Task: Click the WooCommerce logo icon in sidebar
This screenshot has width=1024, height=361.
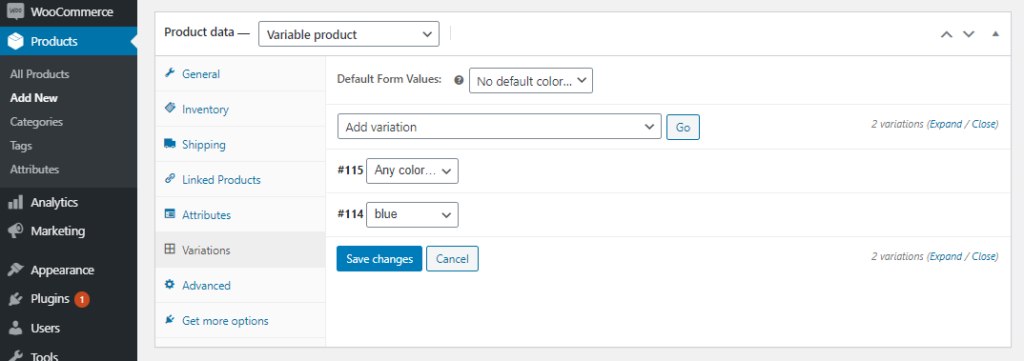Action: click(16, 11)
